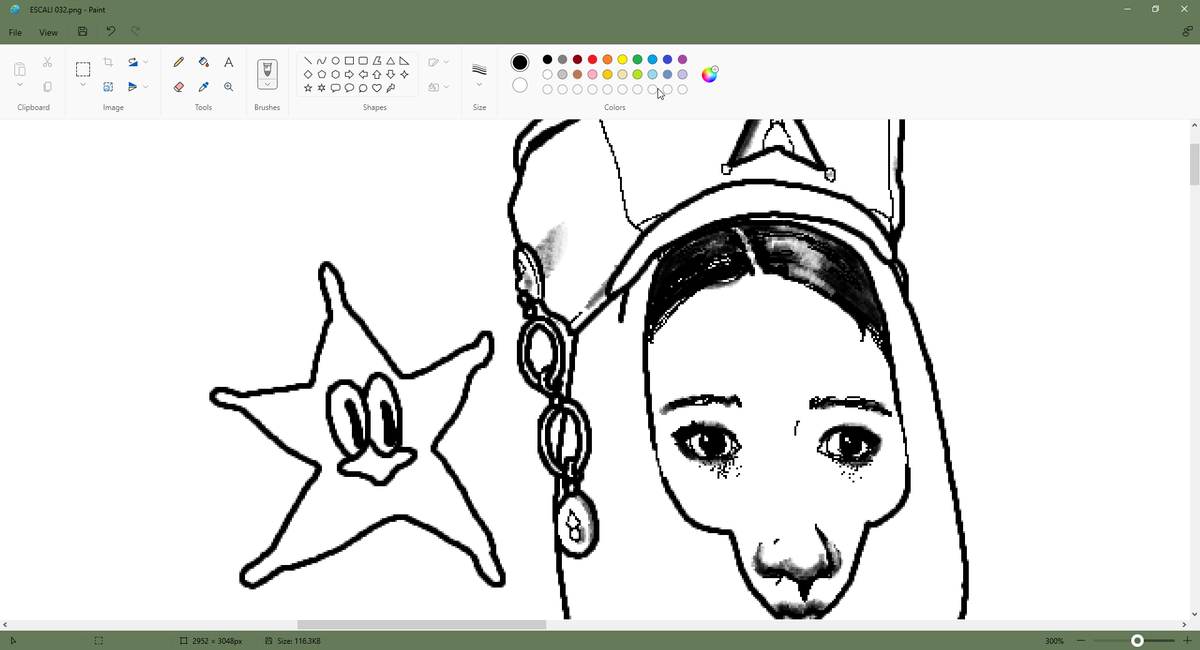Expand the Paste options arrow
This screenshot has height=650, width=1200.
pyautogui.click(x=20, y=86)
